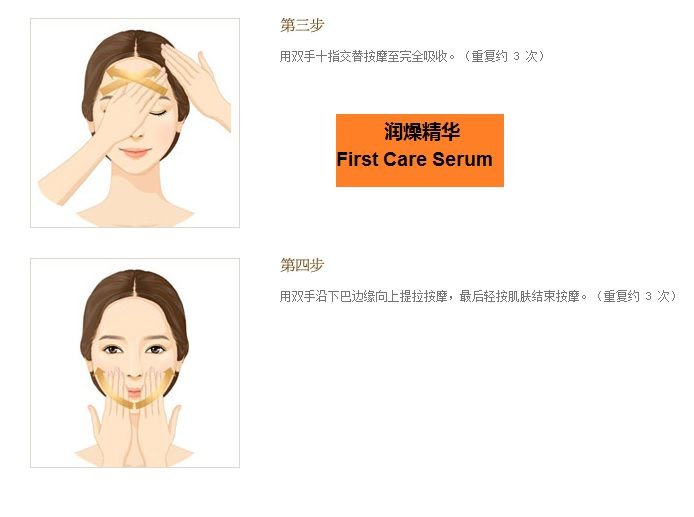The height and width of the screenshot is (517, 694).
Task: Click the woman's open eyes in step four
Action: click(x=134, y=350)
